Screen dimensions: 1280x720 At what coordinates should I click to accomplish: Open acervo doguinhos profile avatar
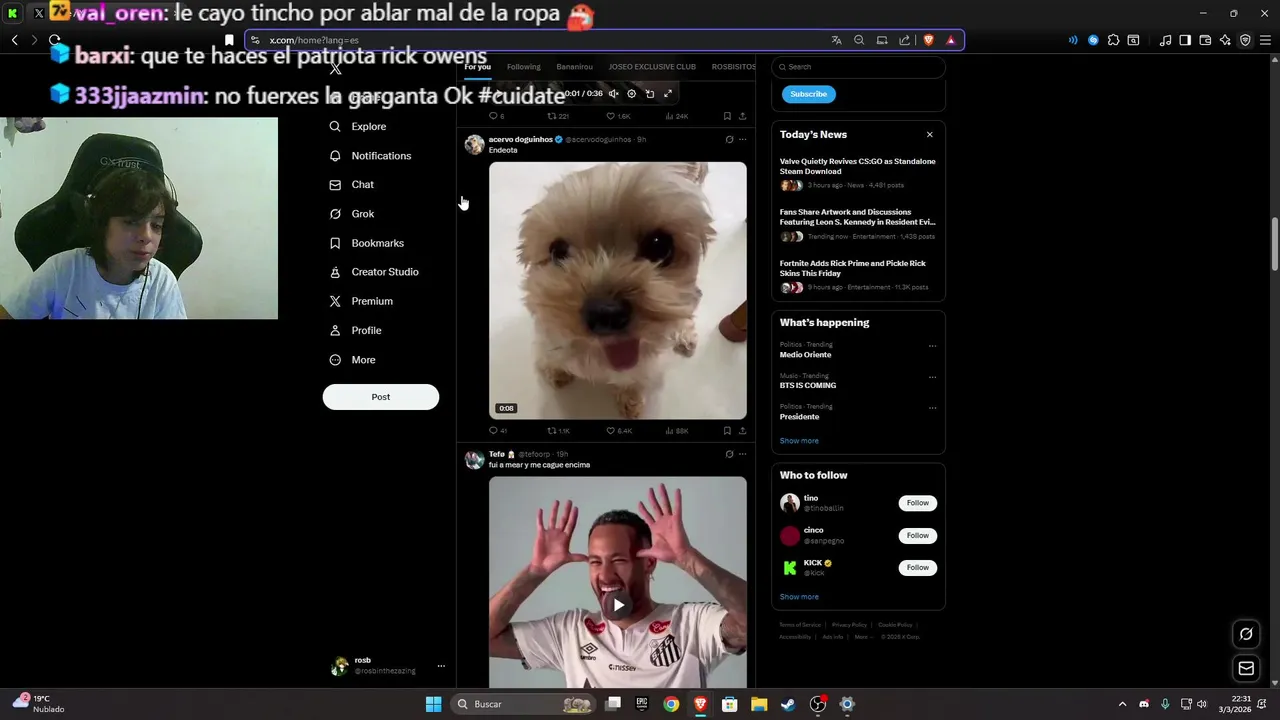tap(475, 144)
